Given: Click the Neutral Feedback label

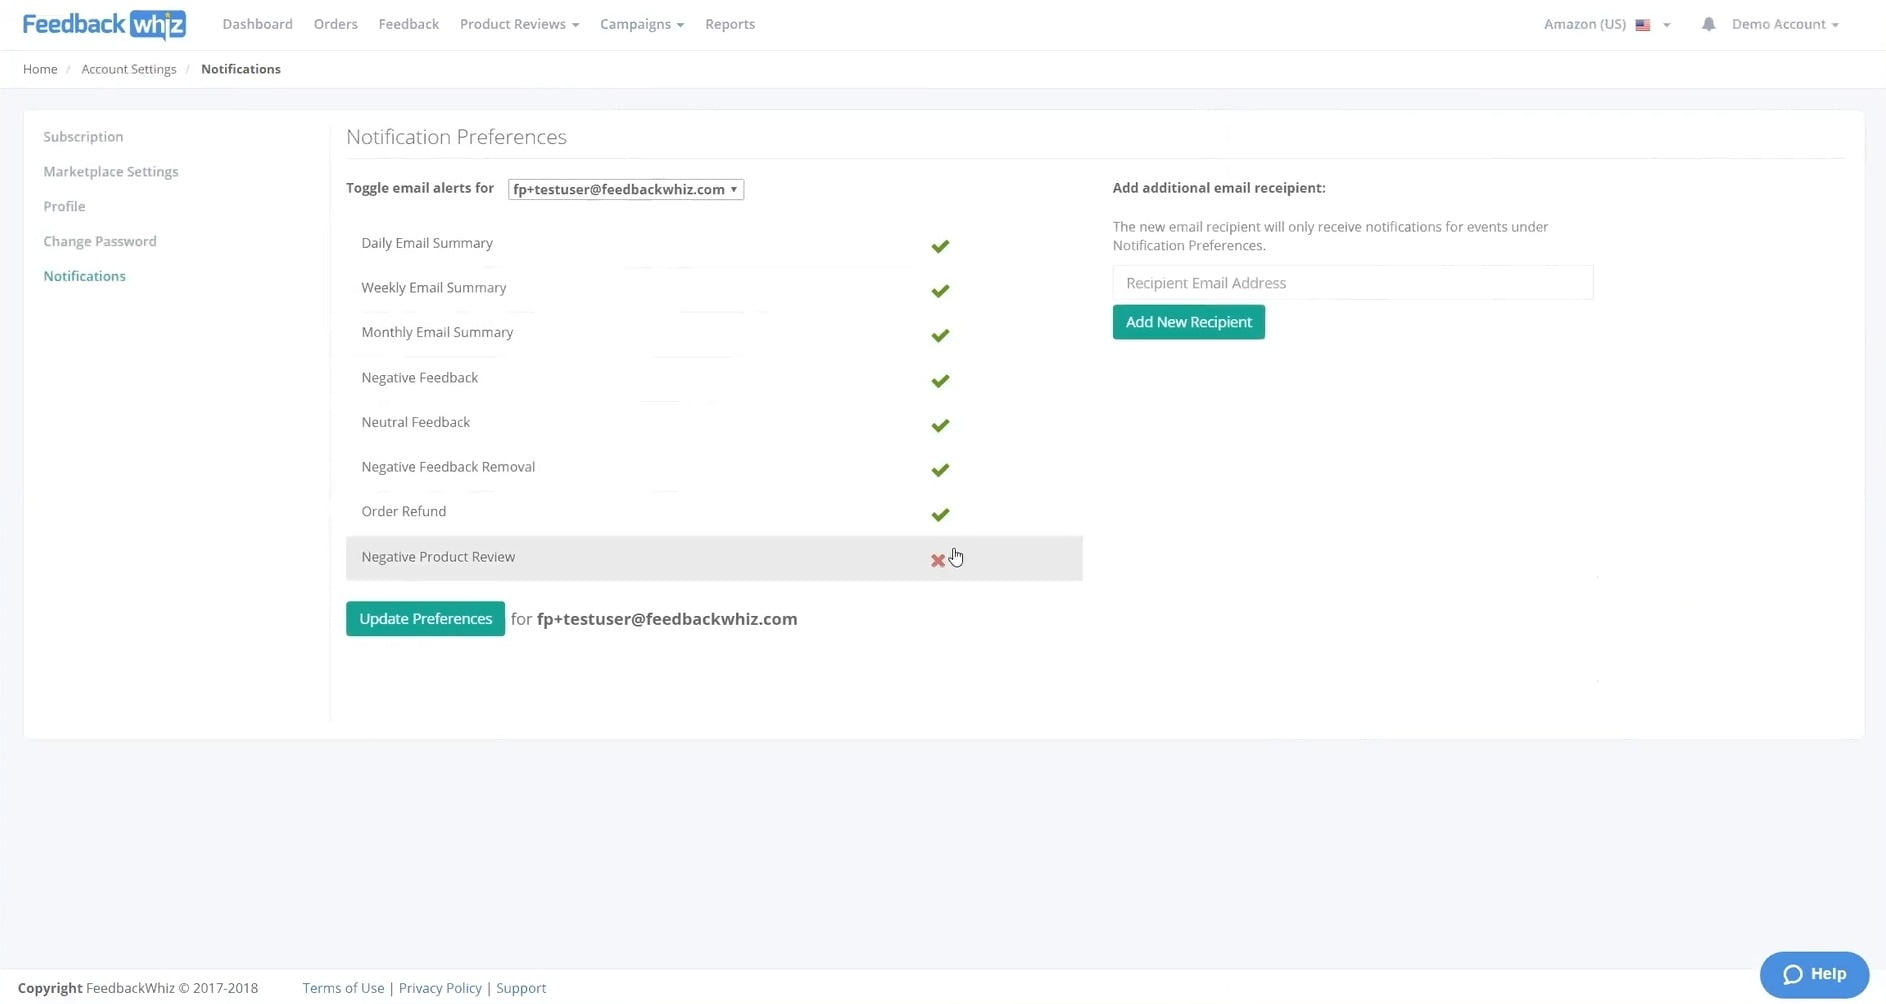Looking at the screenshot, I should click(x=416, y=422).
